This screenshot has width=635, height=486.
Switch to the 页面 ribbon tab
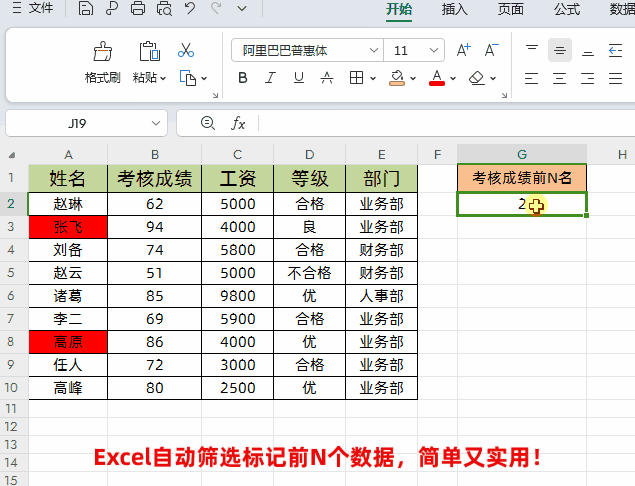511,9
